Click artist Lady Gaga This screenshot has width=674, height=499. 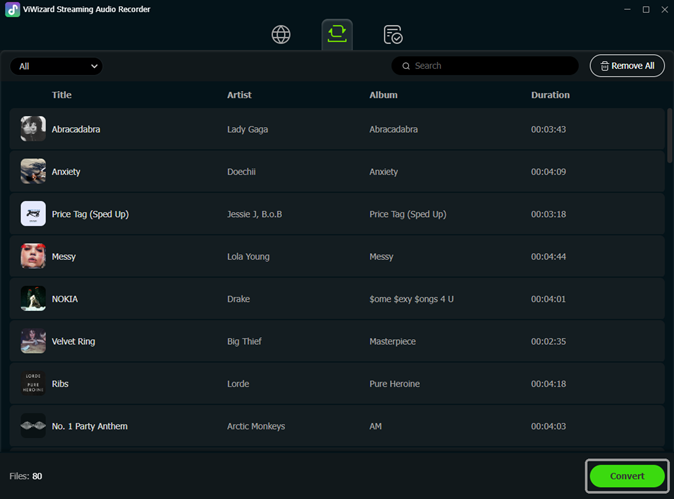click(248, 129)
